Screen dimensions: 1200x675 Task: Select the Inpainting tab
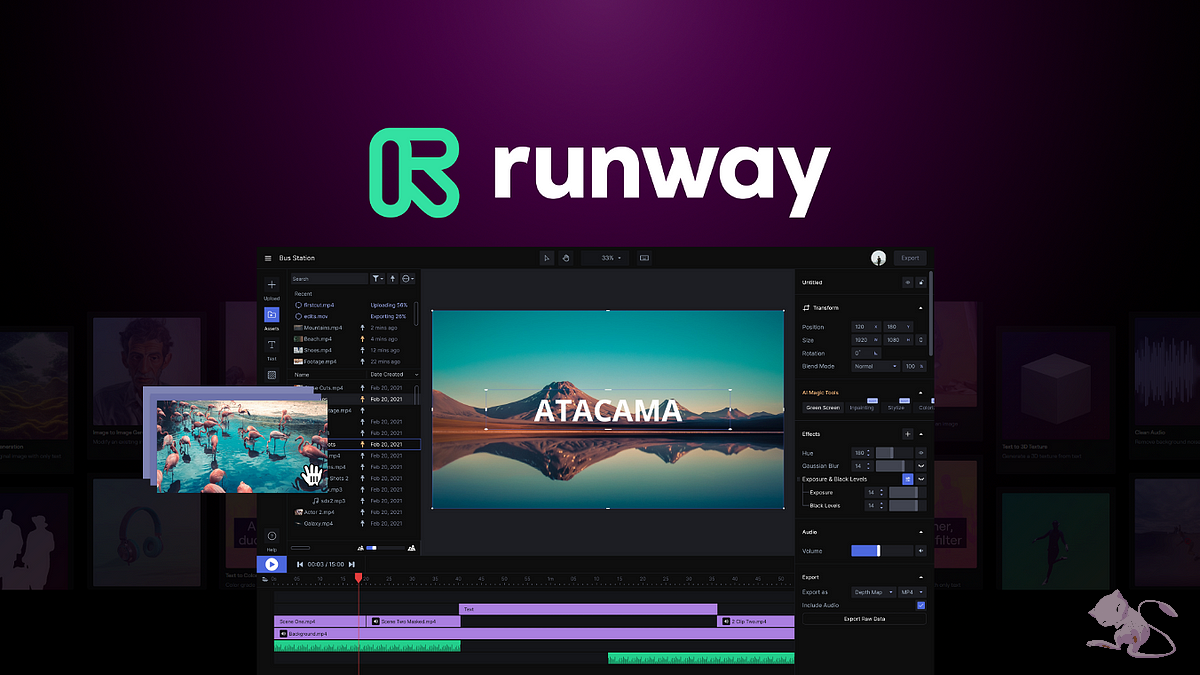point(861,407)
